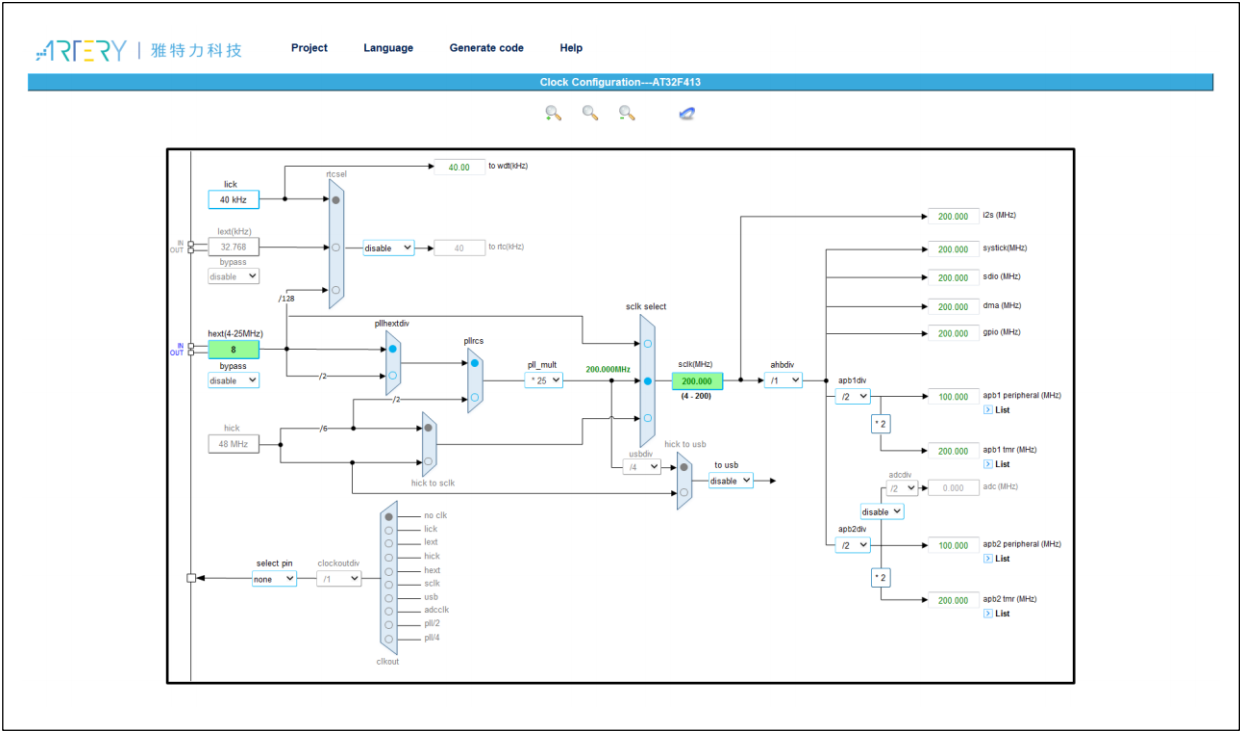The image size is (1243, 733).
Task: Click the zoom in magnifier icon
Action: coord(553,113)
